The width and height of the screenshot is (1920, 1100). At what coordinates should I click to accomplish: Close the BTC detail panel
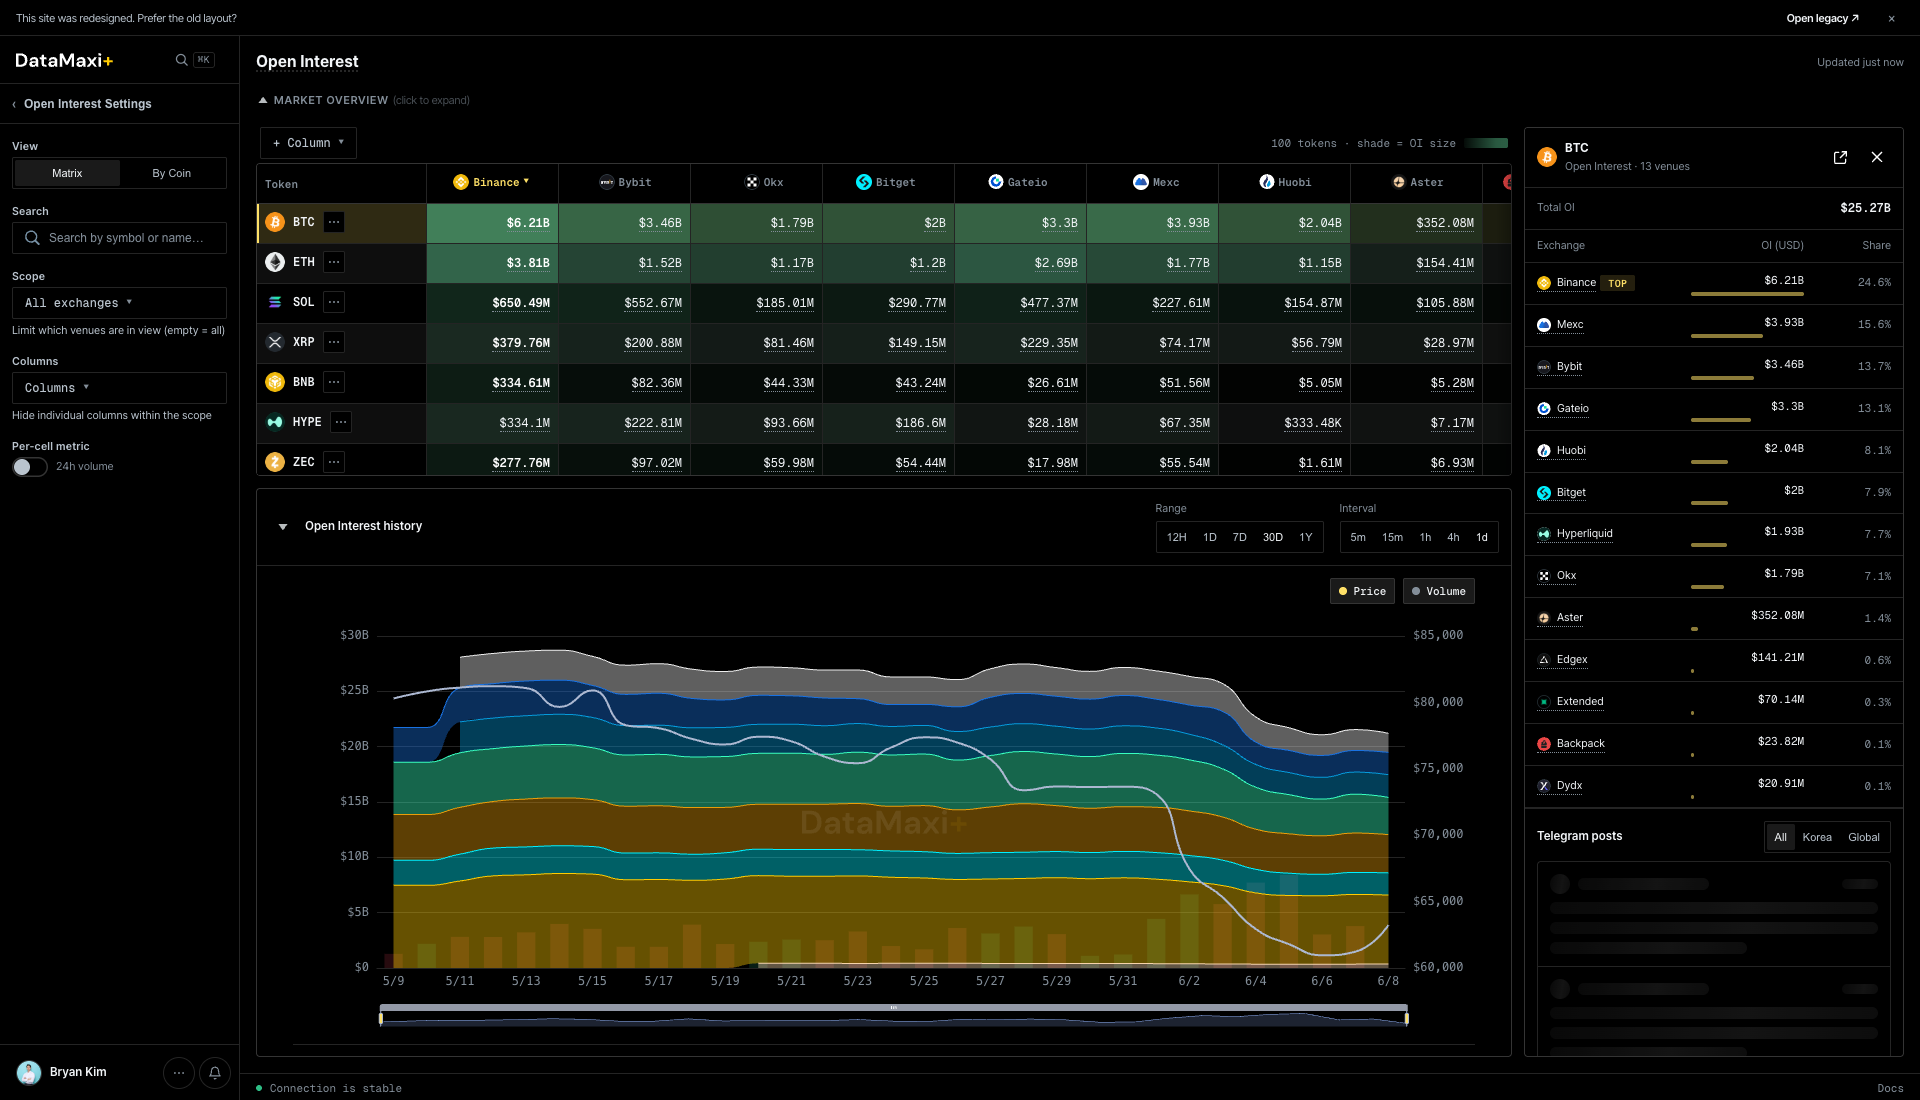(x=1877, y=157)
